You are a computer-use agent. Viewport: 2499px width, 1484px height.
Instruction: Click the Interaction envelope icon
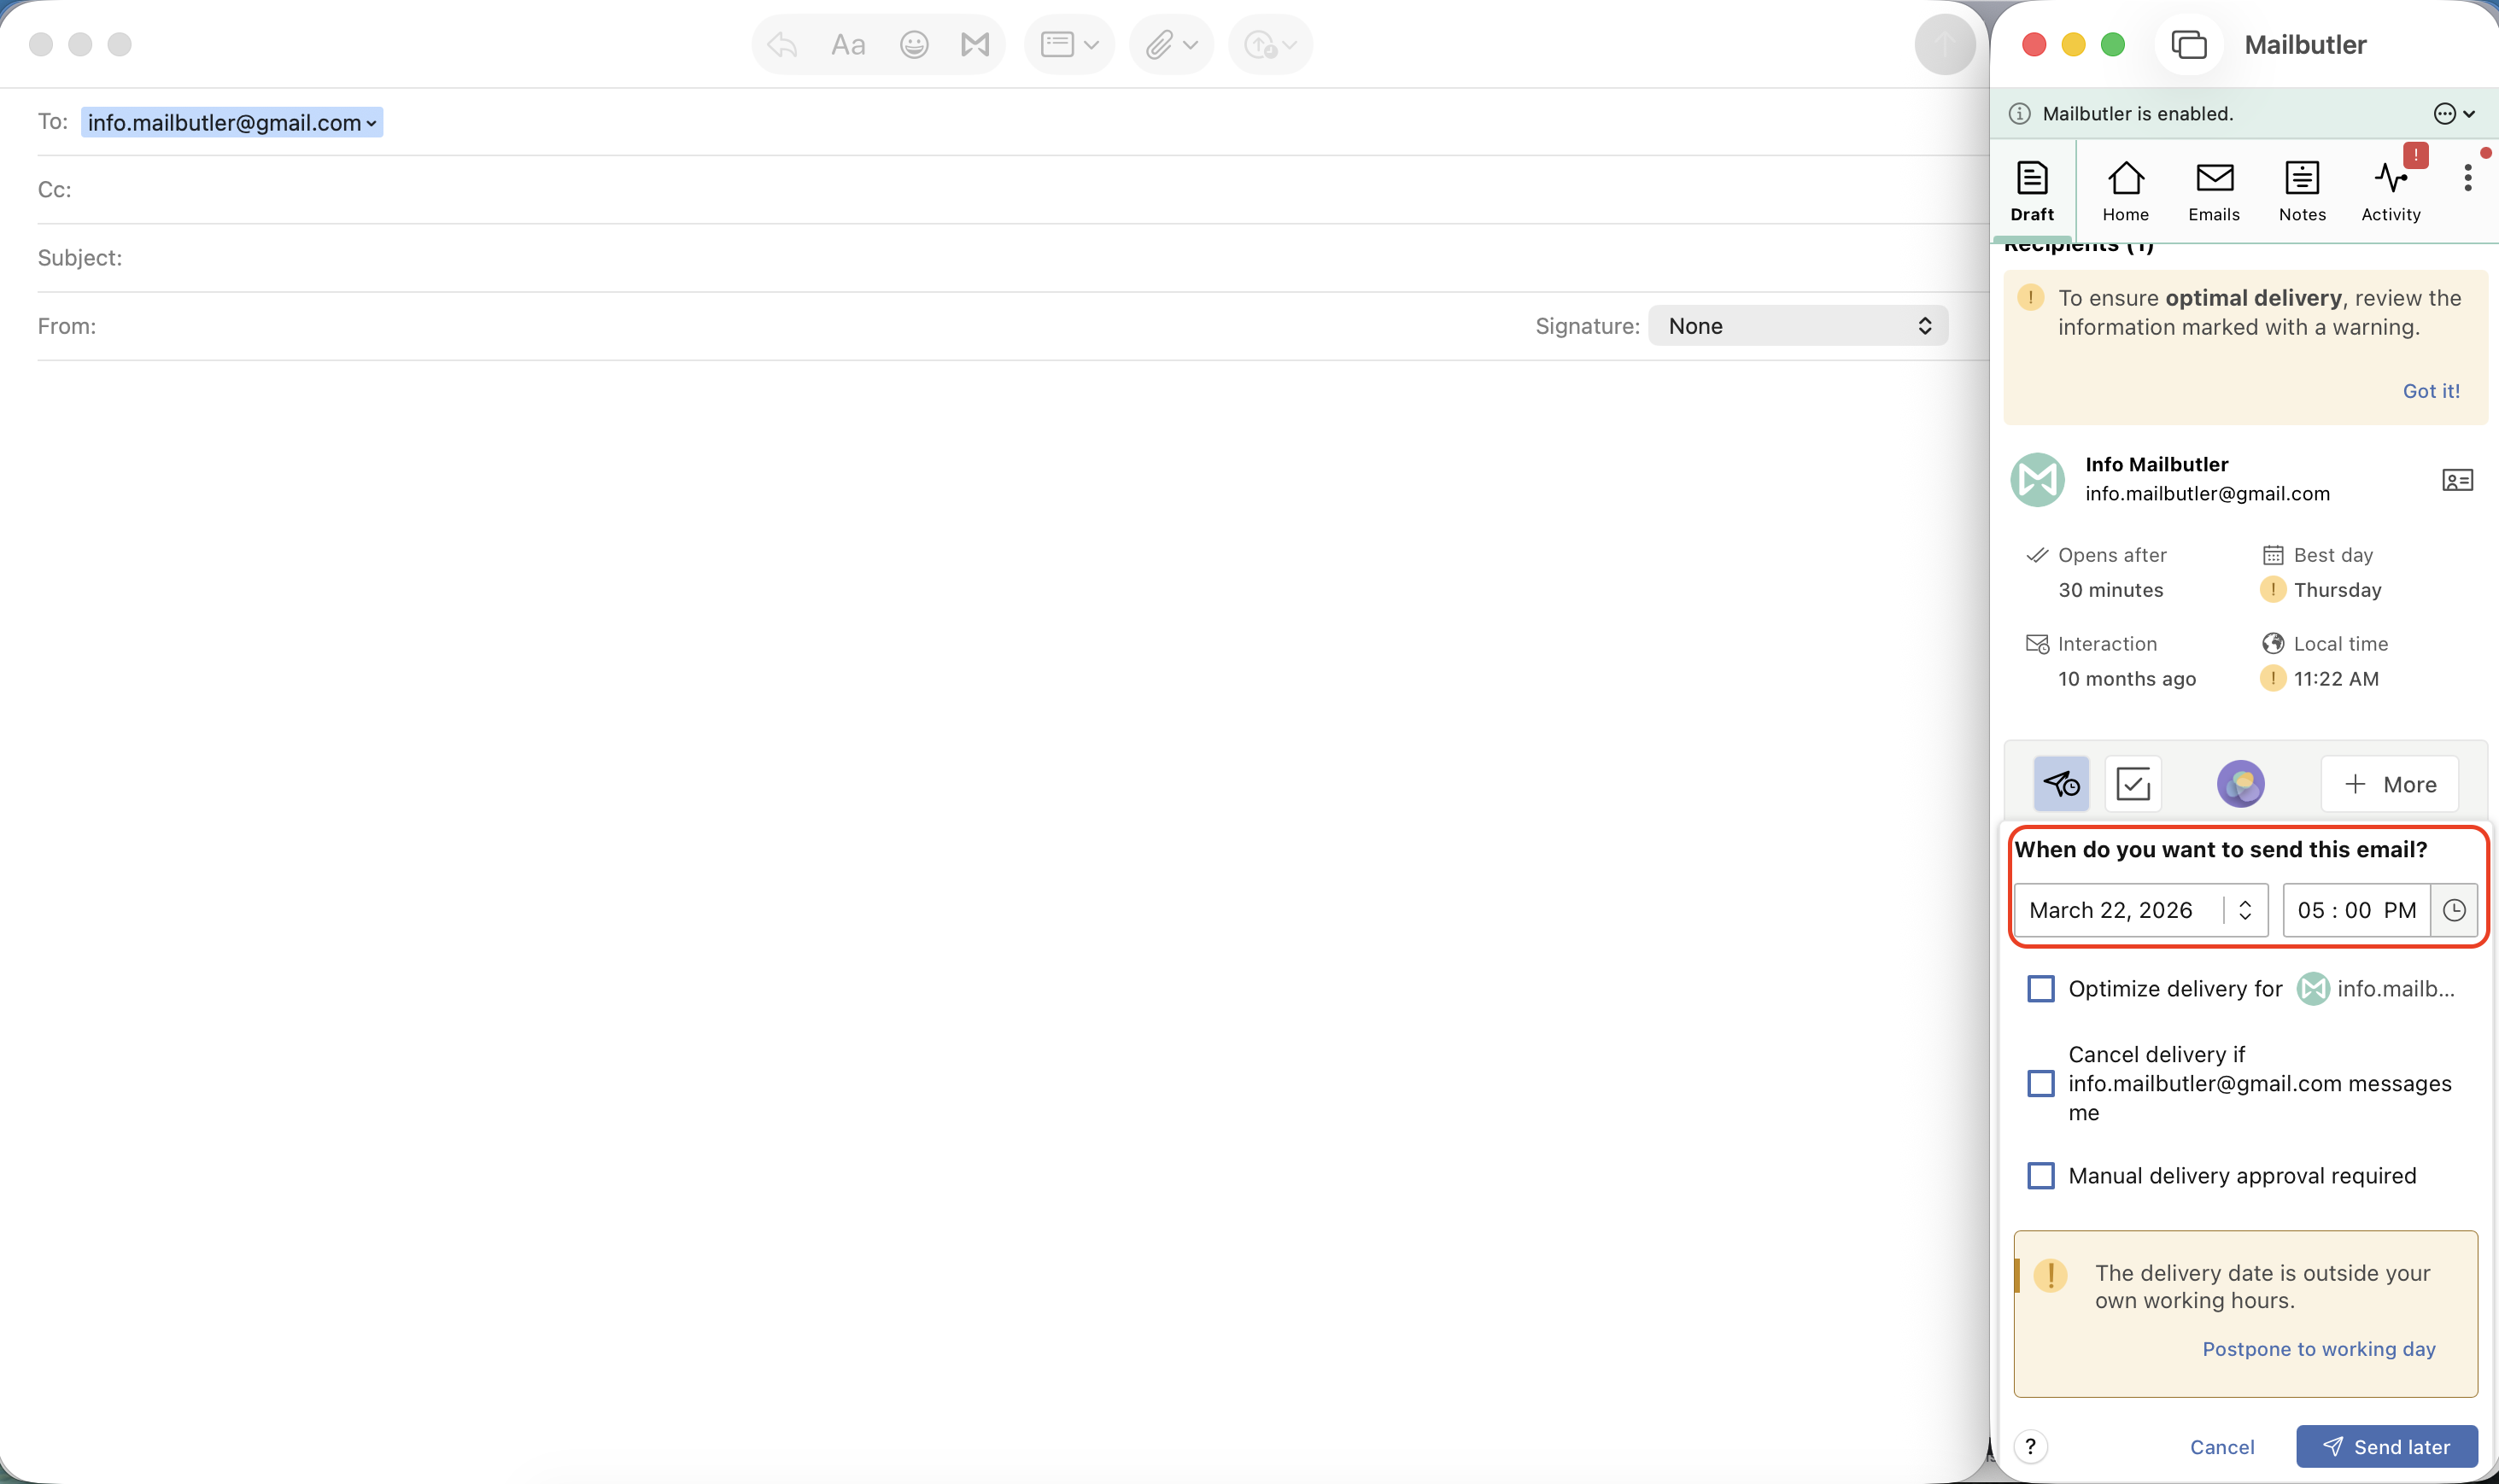click(2036, 644)
